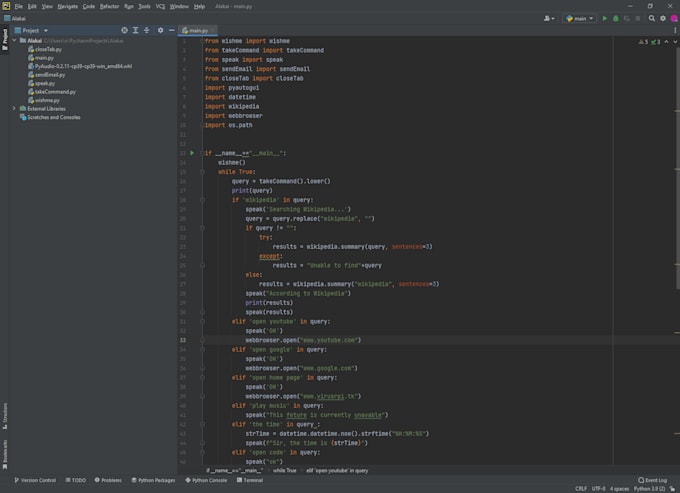Click the pink user avatar icon
The image size is (680, 493).
click(x=674, y=18)
